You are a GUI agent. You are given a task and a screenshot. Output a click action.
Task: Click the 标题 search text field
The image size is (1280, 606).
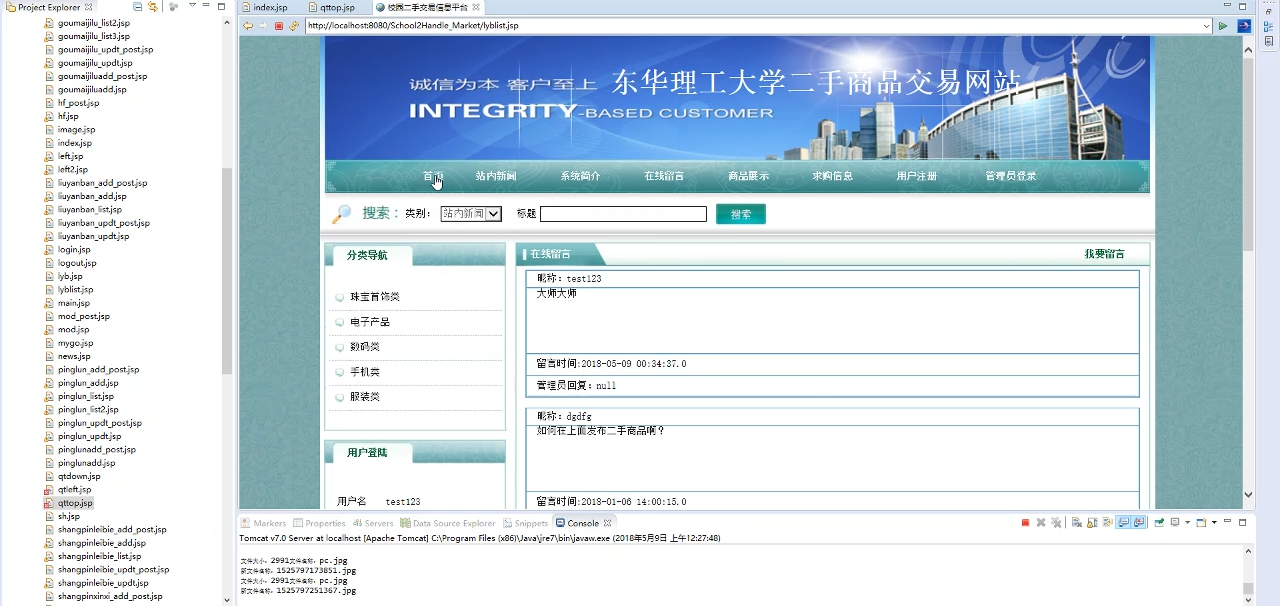coord(623,214)
